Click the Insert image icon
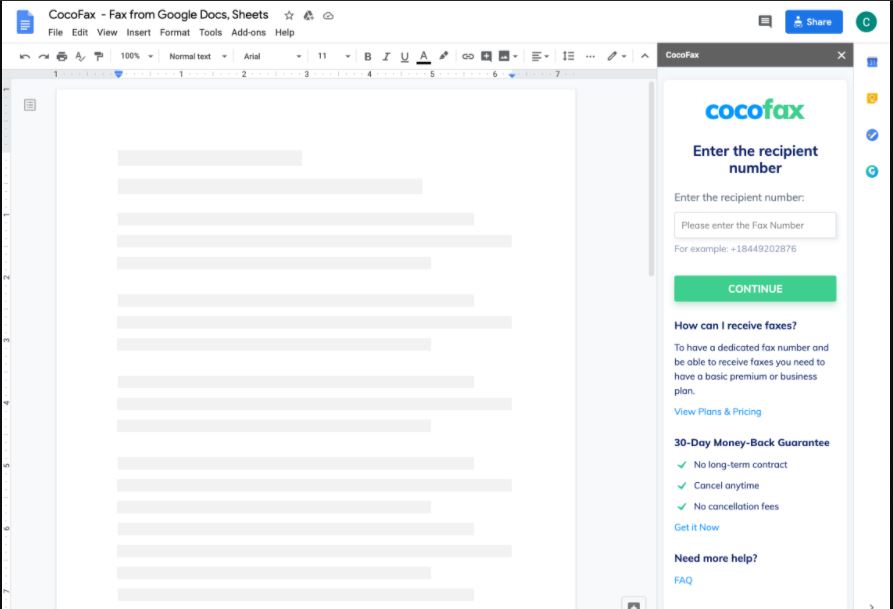Screen dimensions: 893x609 point(504,56)
